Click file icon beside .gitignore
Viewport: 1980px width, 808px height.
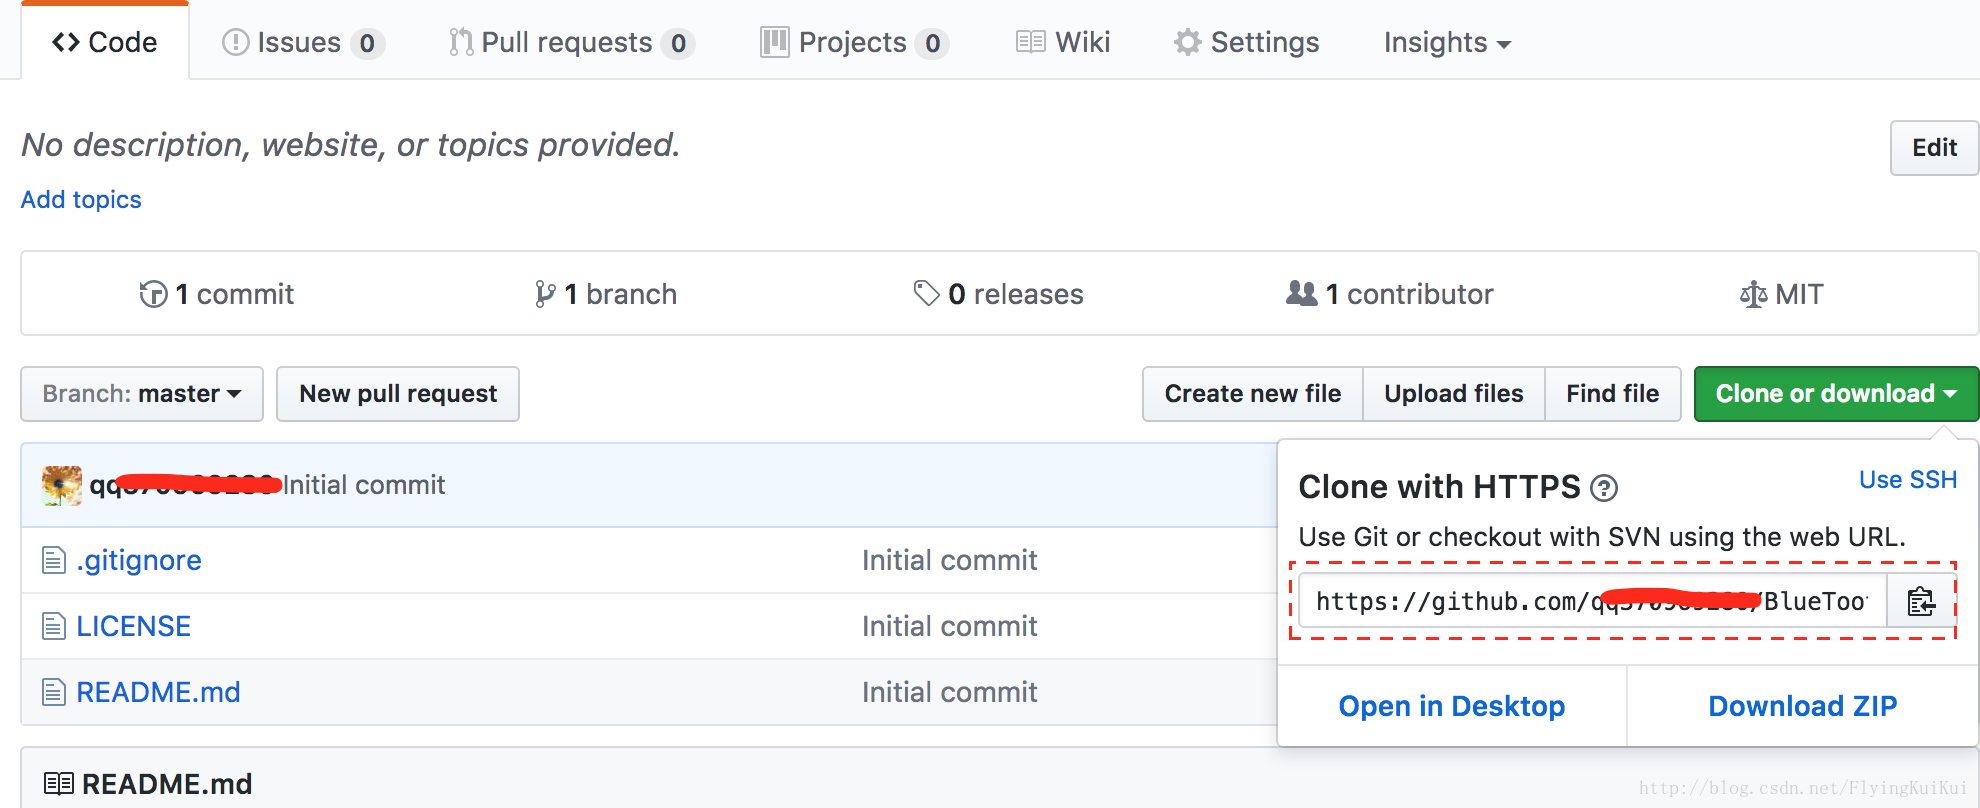tap(54, 560)
